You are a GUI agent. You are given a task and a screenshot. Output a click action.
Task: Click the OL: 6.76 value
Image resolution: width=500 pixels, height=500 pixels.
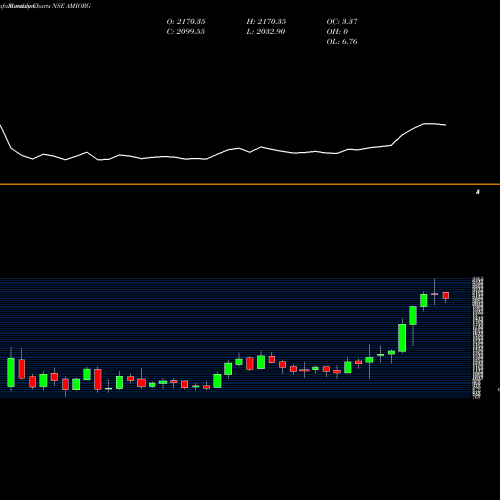tap(342, 42)
